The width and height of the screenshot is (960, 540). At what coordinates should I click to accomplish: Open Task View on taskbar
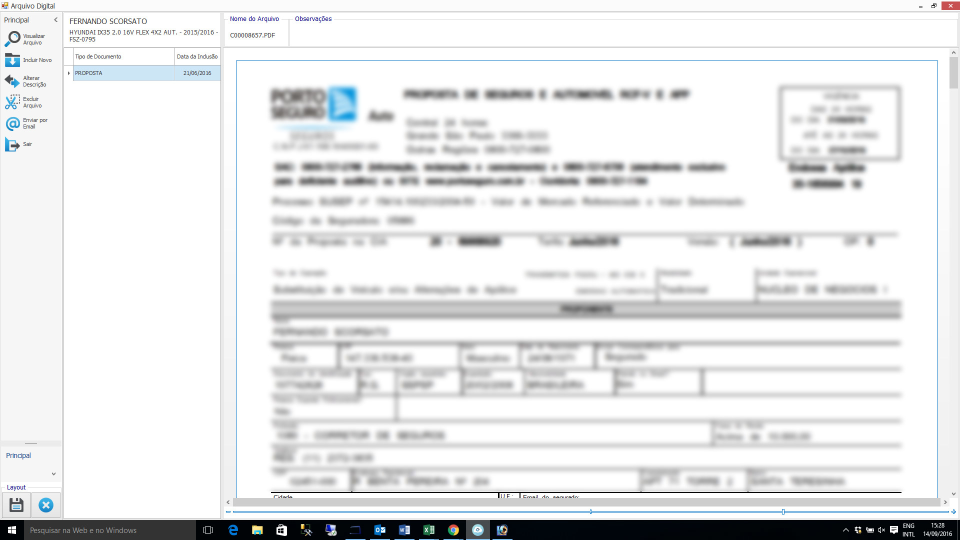pos(208,530)
